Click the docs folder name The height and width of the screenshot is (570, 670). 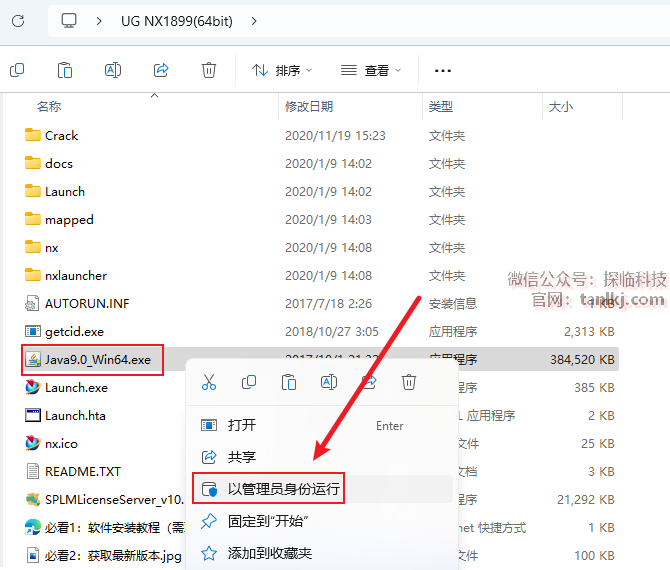pos(59,163)
